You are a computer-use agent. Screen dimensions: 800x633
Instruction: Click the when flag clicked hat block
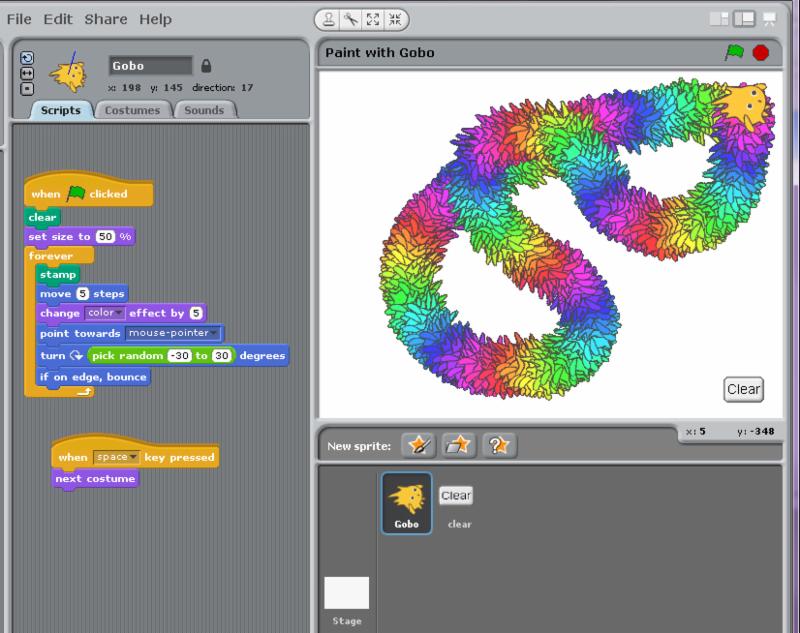88,191
